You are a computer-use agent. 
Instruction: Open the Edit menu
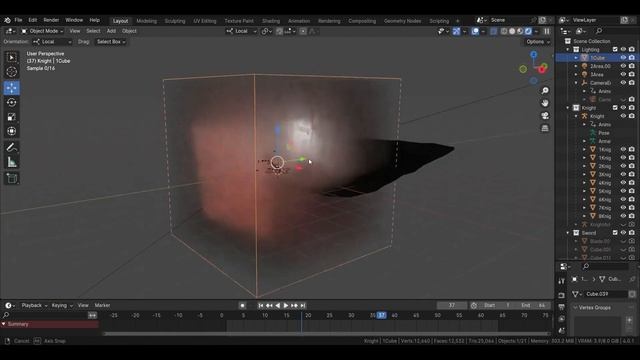coord(33,20)
